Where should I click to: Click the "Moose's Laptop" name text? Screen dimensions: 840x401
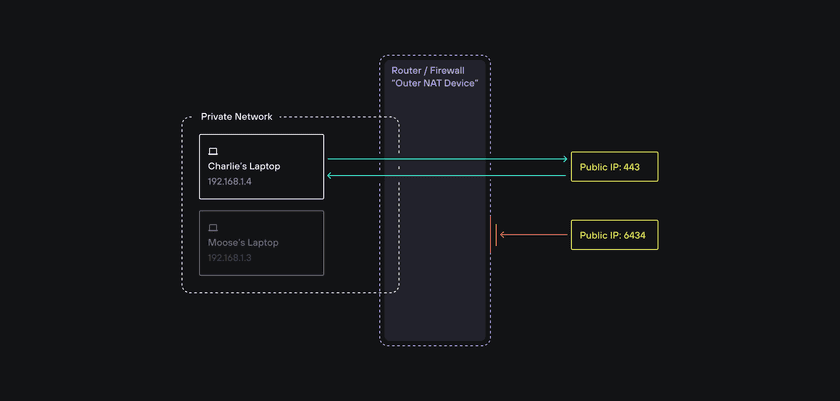[x=243, y=242]
